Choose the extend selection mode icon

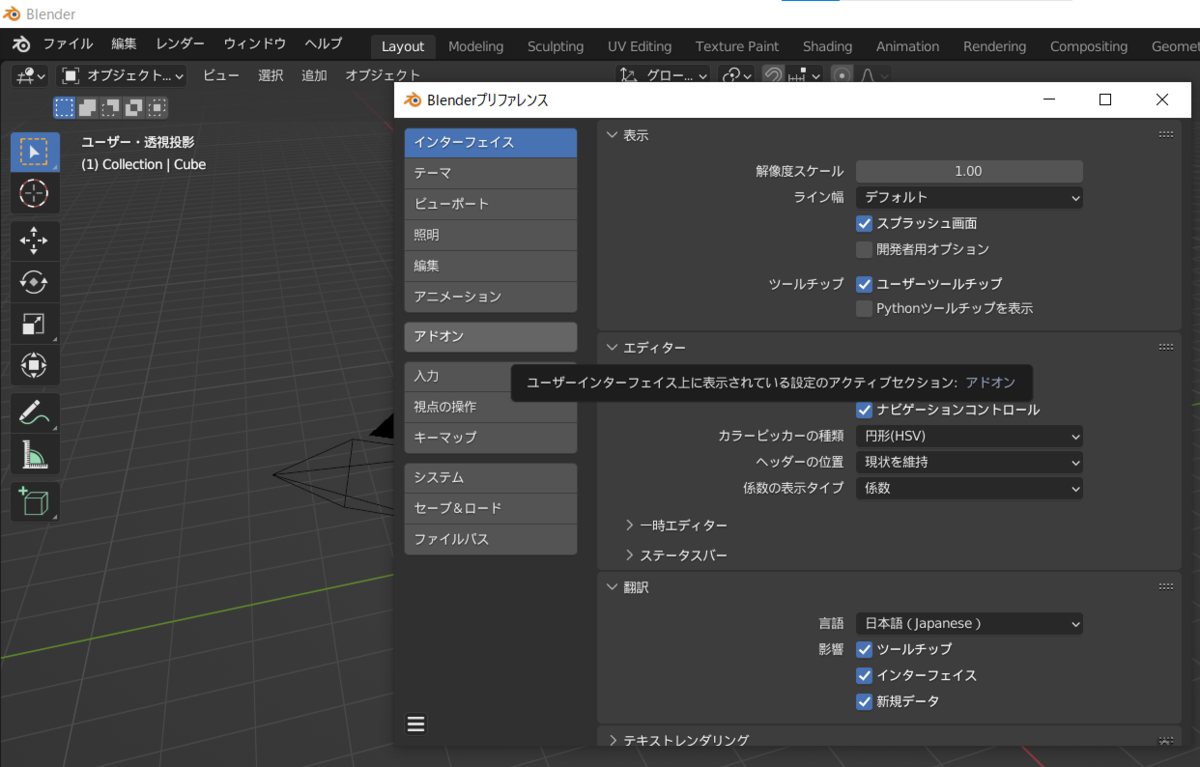88,108
